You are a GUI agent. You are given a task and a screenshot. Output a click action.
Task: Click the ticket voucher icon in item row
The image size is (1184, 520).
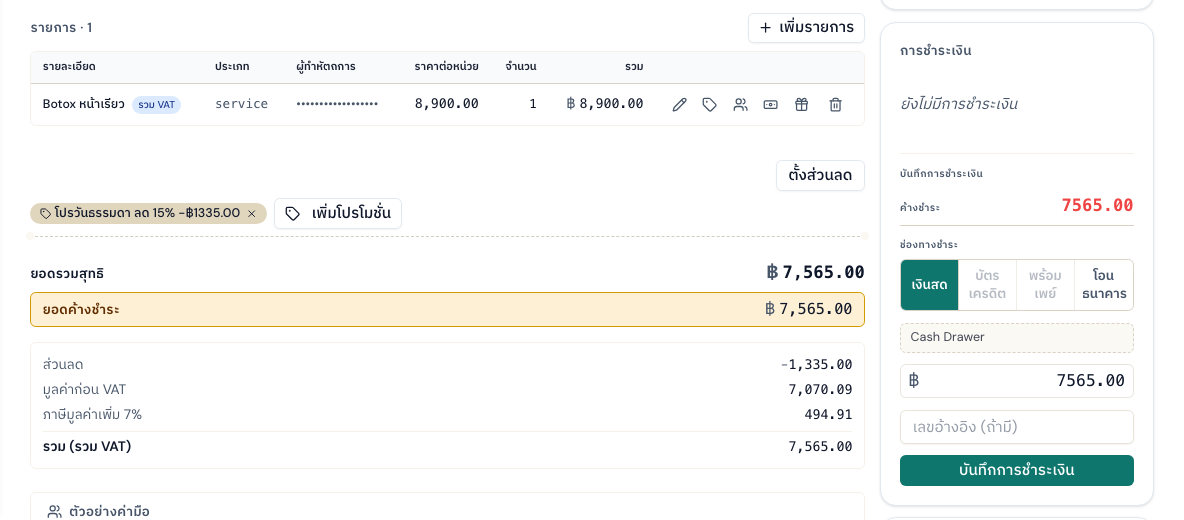[x=770, y=105]
